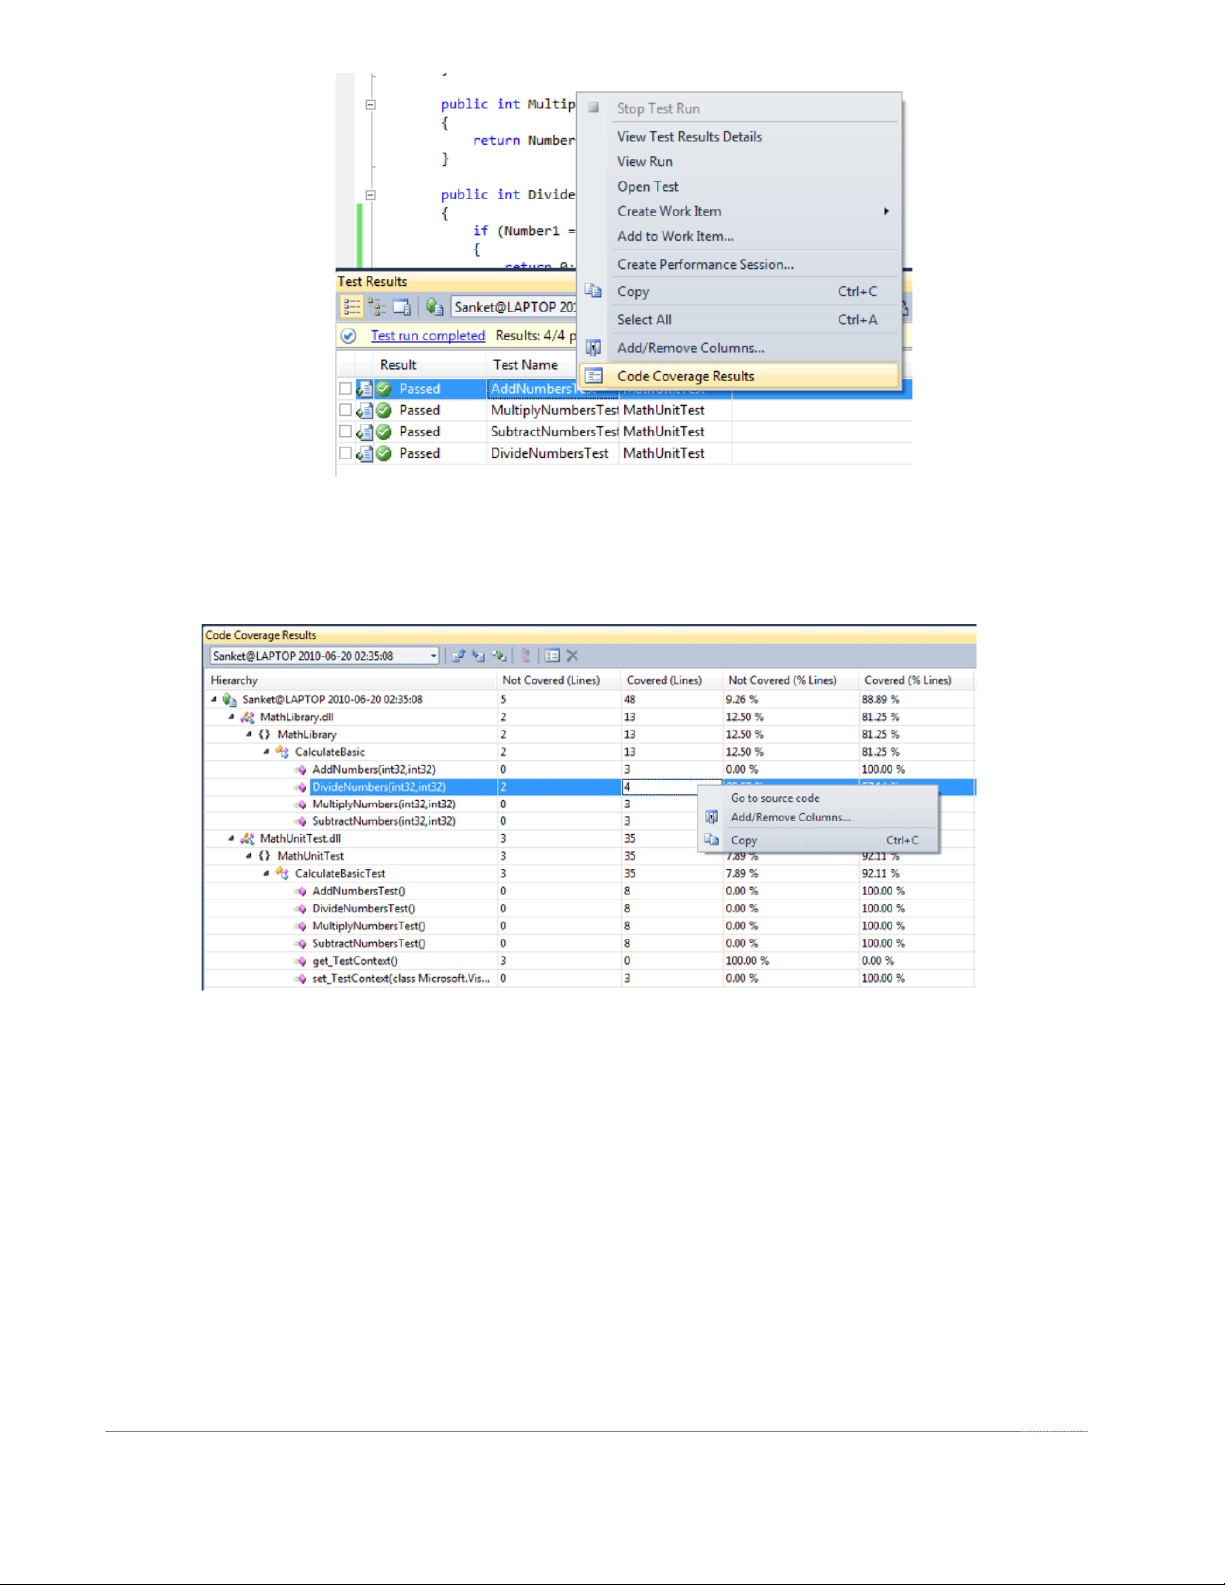The width and height of the screenshot is (1225, 1585).
Task: Select the get_TestContext() row in hierarchy
Action: coord(354,961)
